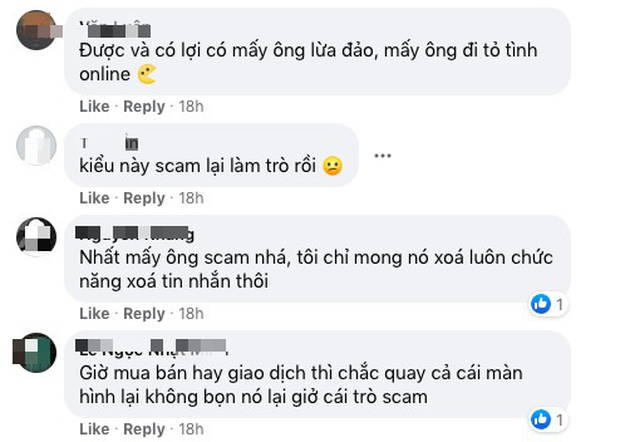This screenshot has width=620, height=442.
Task: Reply to the 'lừa đảo, tỏ tình online' comment
Action: click(144, 107)
